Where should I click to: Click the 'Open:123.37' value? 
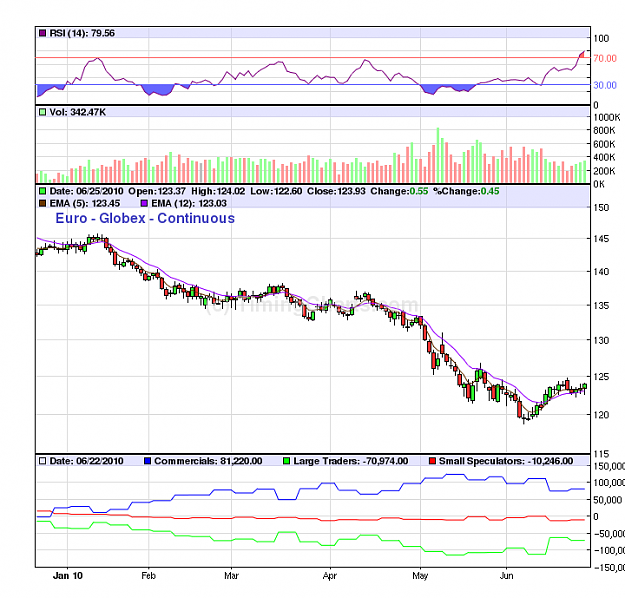coord(157,191)
